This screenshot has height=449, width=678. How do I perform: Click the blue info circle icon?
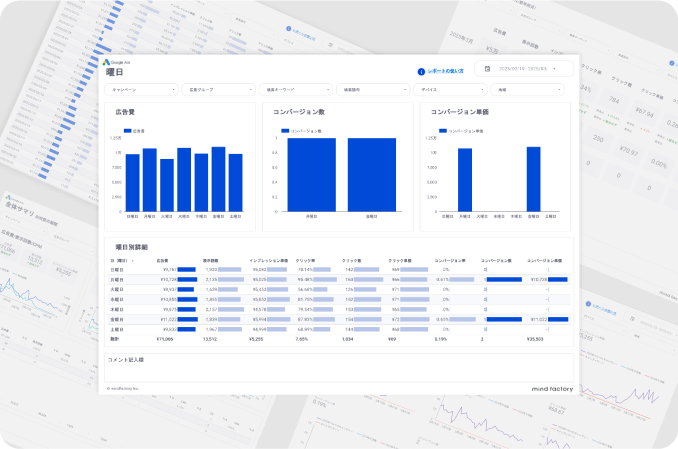click(421, 72)
